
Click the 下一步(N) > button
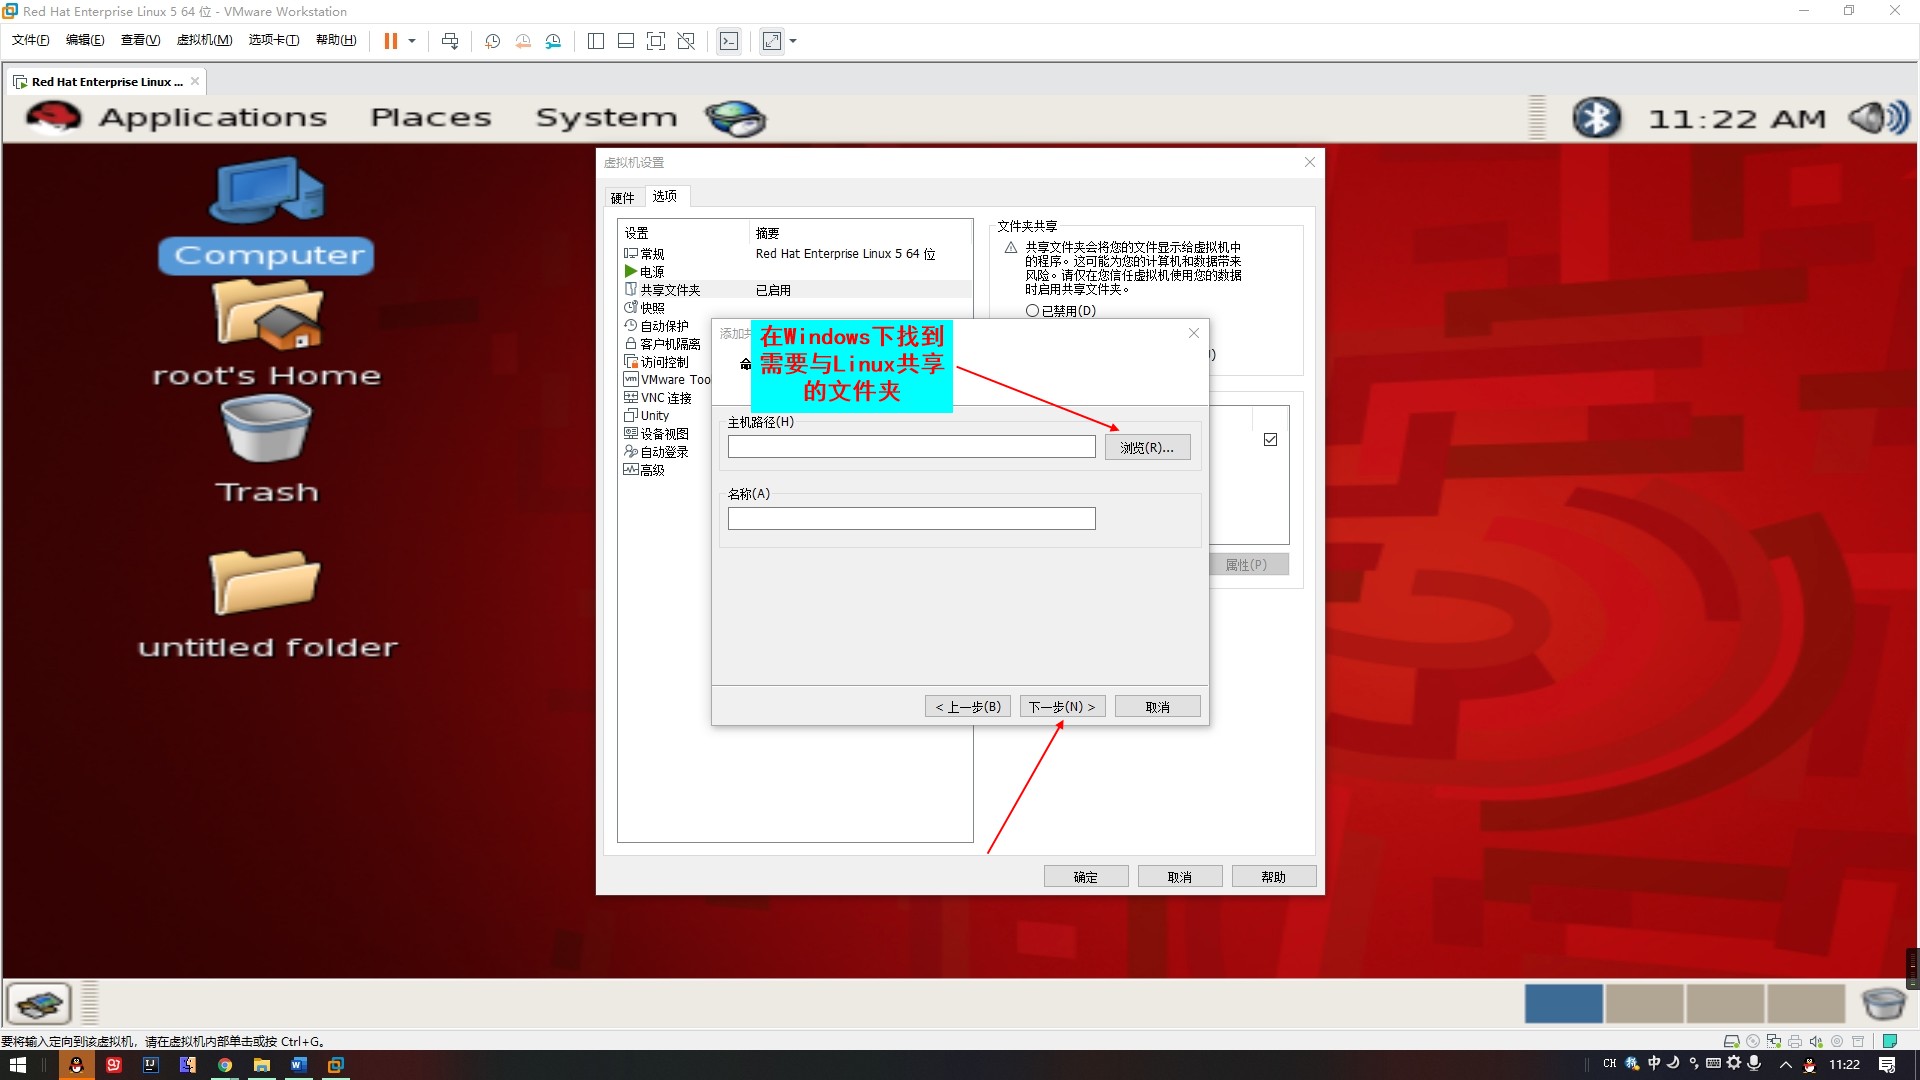(x=1062, y=706)
